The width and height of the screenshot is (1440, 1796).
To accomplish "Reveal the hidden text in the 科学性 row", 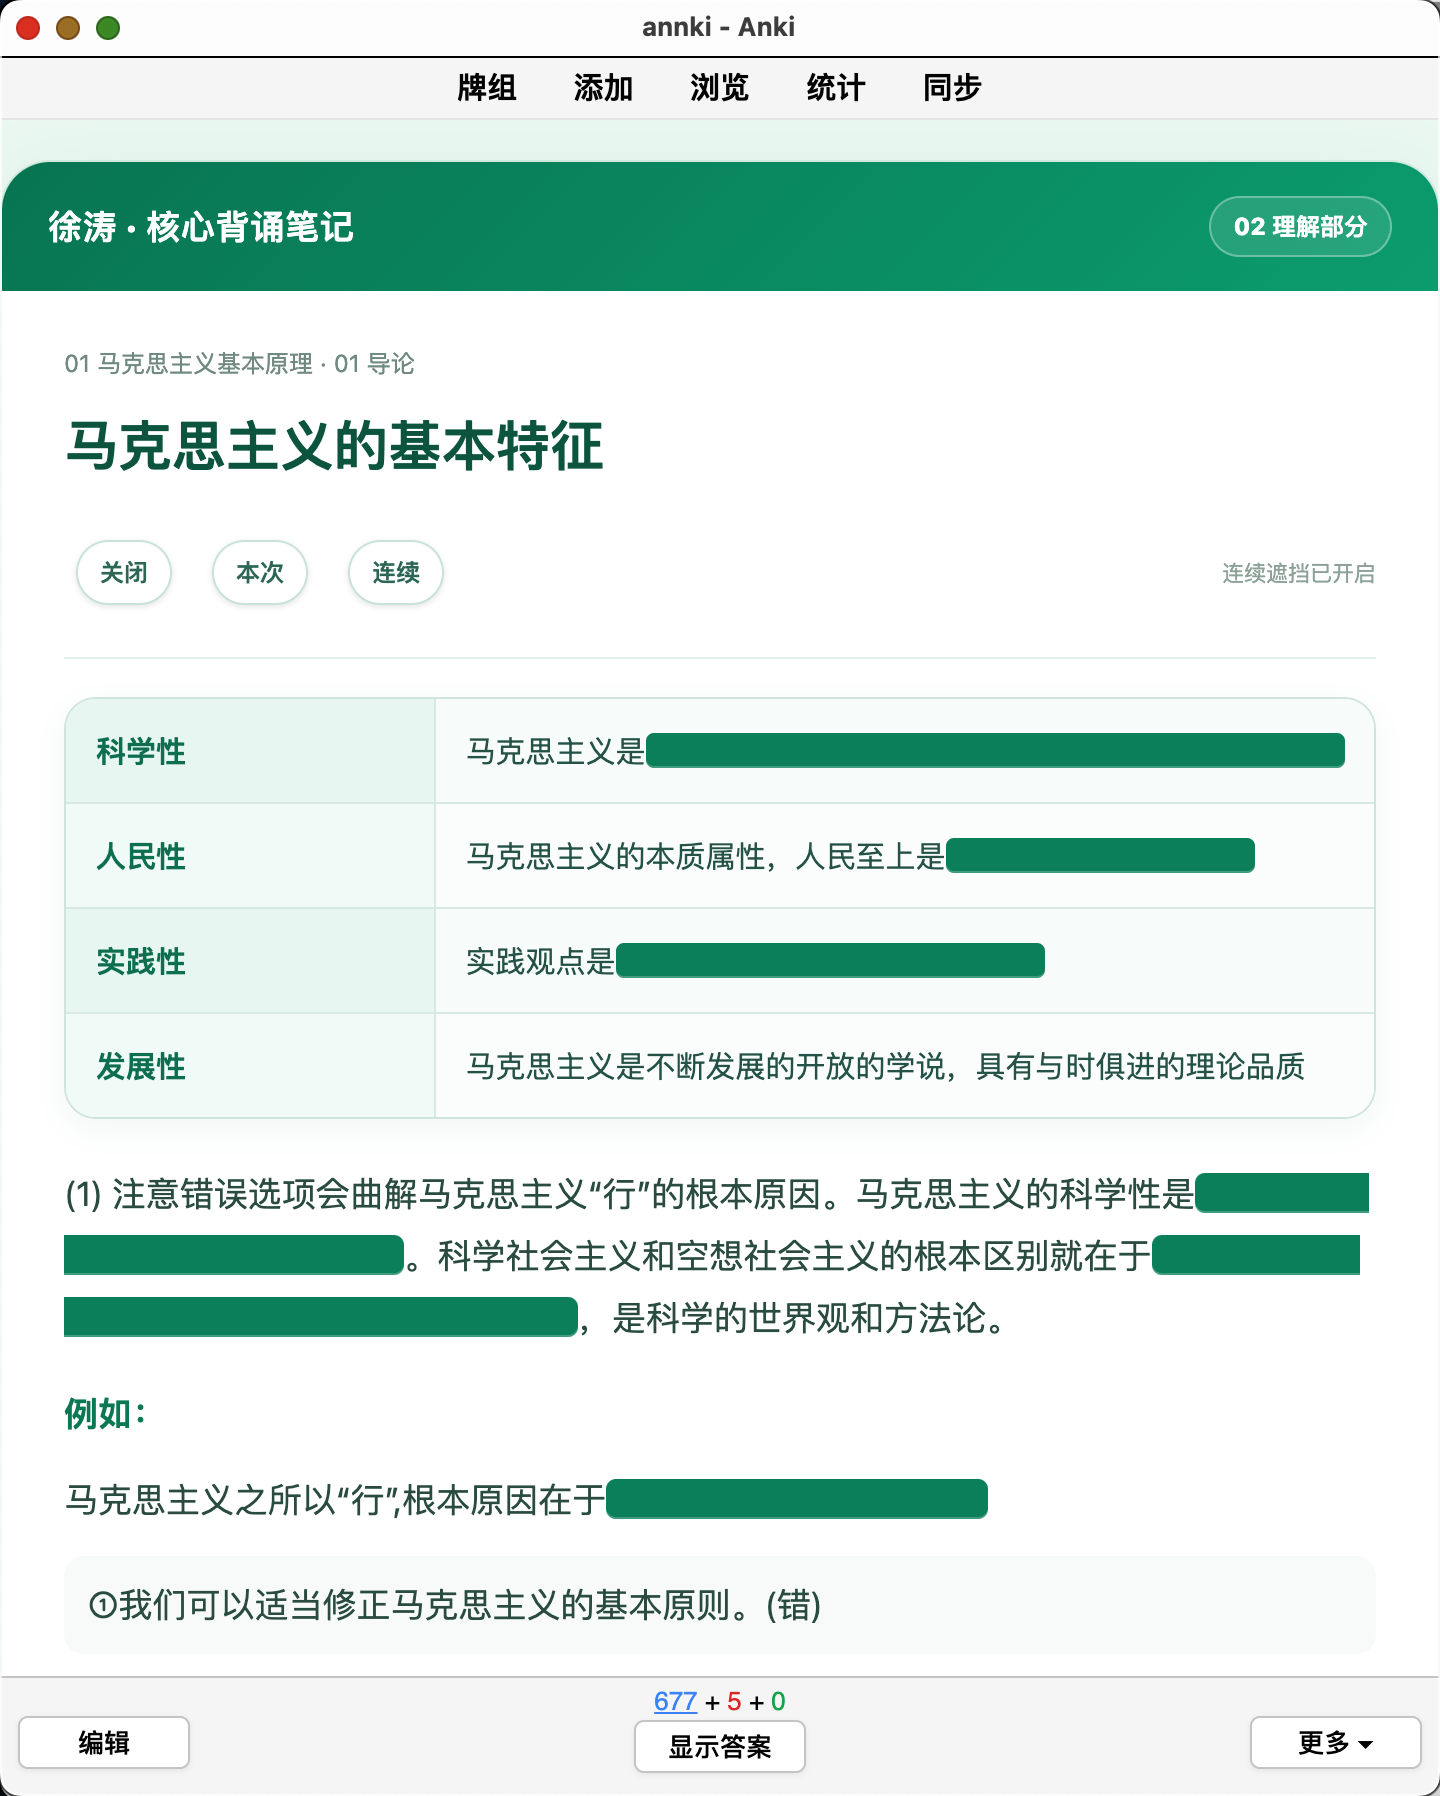I will (x=995, y=750).
